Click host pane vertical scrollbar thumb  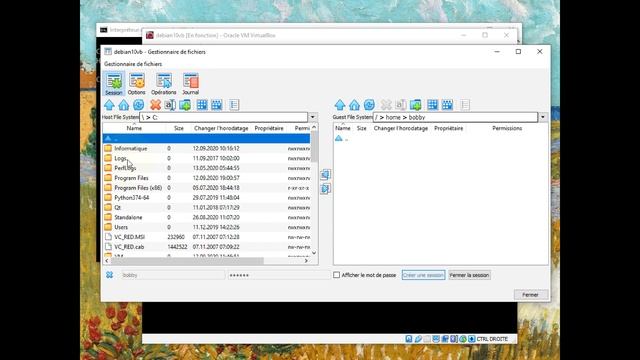314,147
